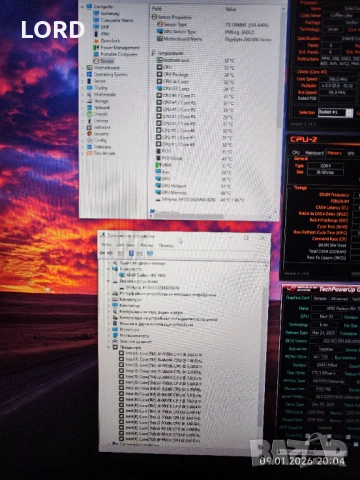Screen dimensions: 360x480
Task: Click the Display category icon
Action: pyautogui.click(x=89, y=88)
